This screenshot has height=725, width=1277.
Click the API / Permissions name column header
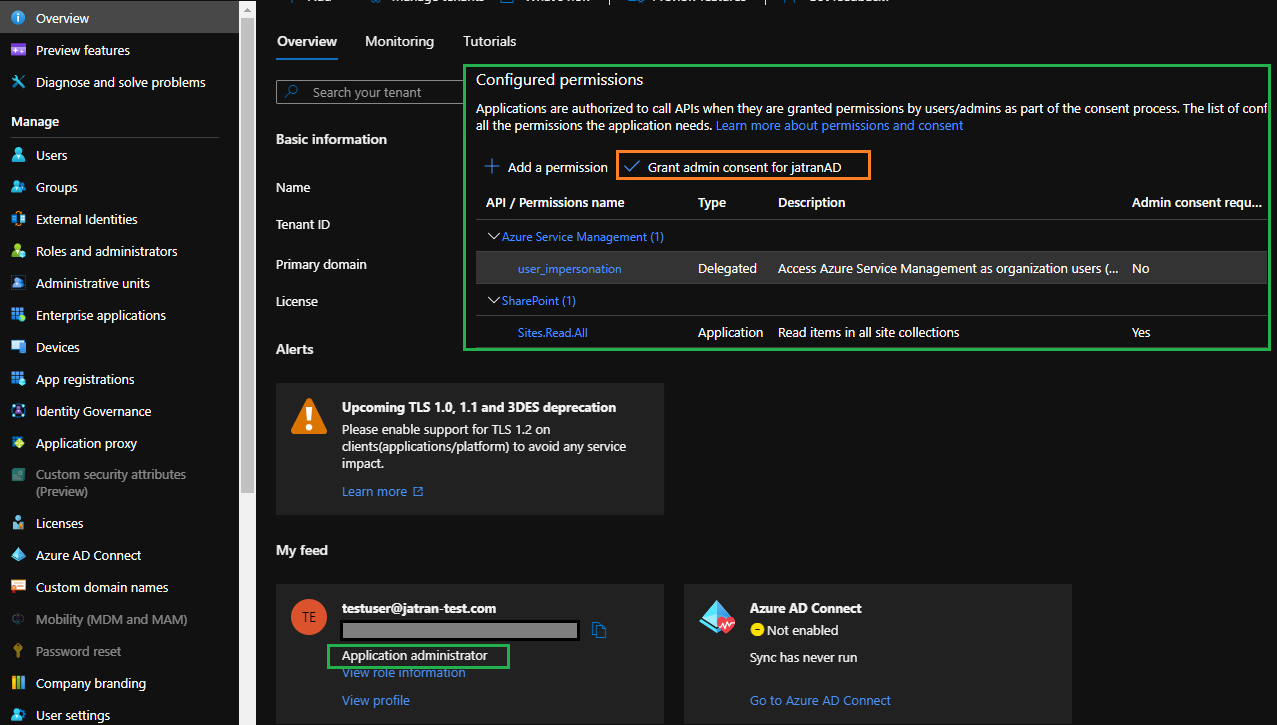tap(555, 203)
